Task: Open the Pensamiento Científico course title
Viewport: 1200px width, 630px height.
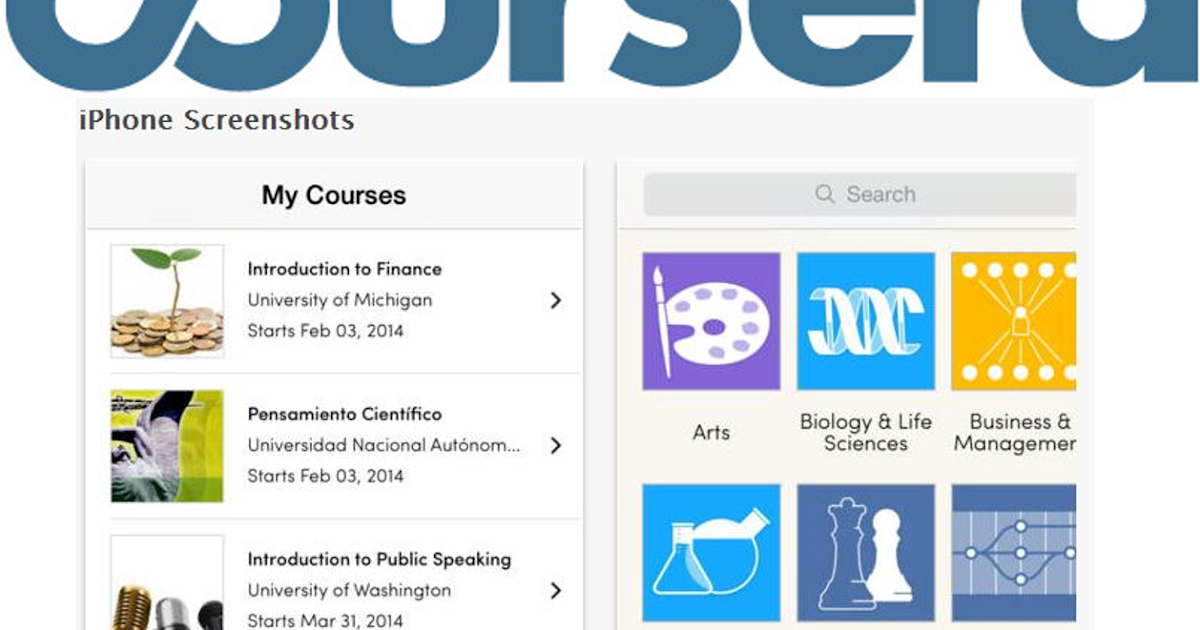Action: click(x=344, y=414)
